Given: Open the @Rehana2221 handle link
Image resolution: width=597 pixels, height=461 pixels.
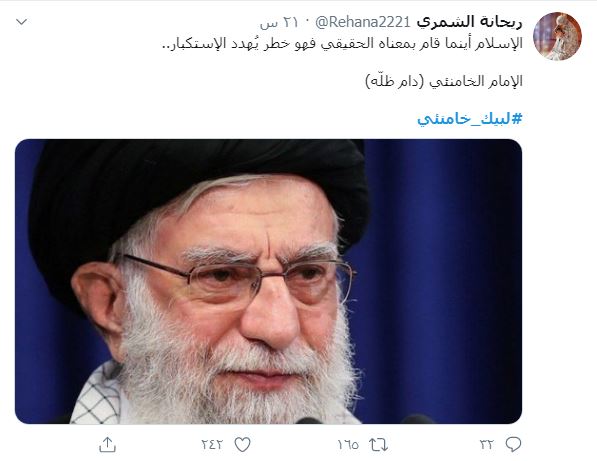Looking at the screenshot, I should point(363,22).
